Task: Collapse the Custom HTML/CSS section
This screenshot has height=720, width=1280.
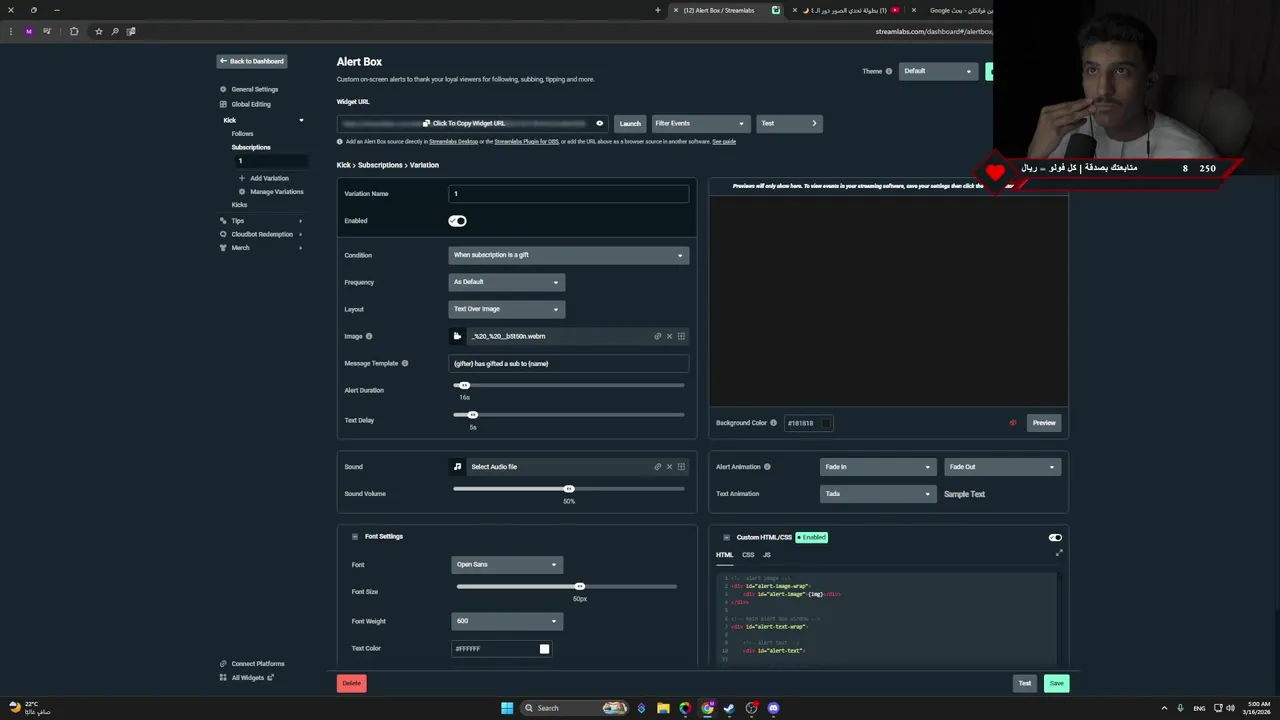Action: click(x=726, y=537)
